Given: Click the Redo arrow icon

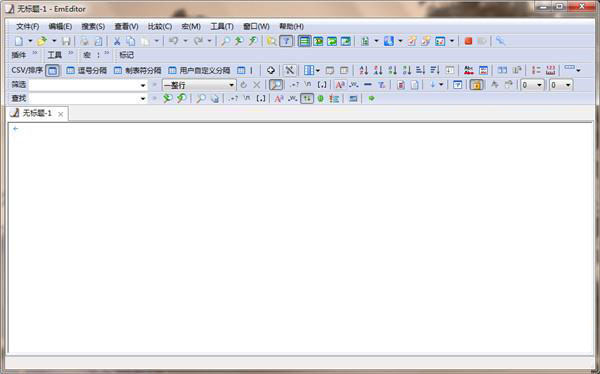Looking at the screenshot, I should (x=198, y=41).
